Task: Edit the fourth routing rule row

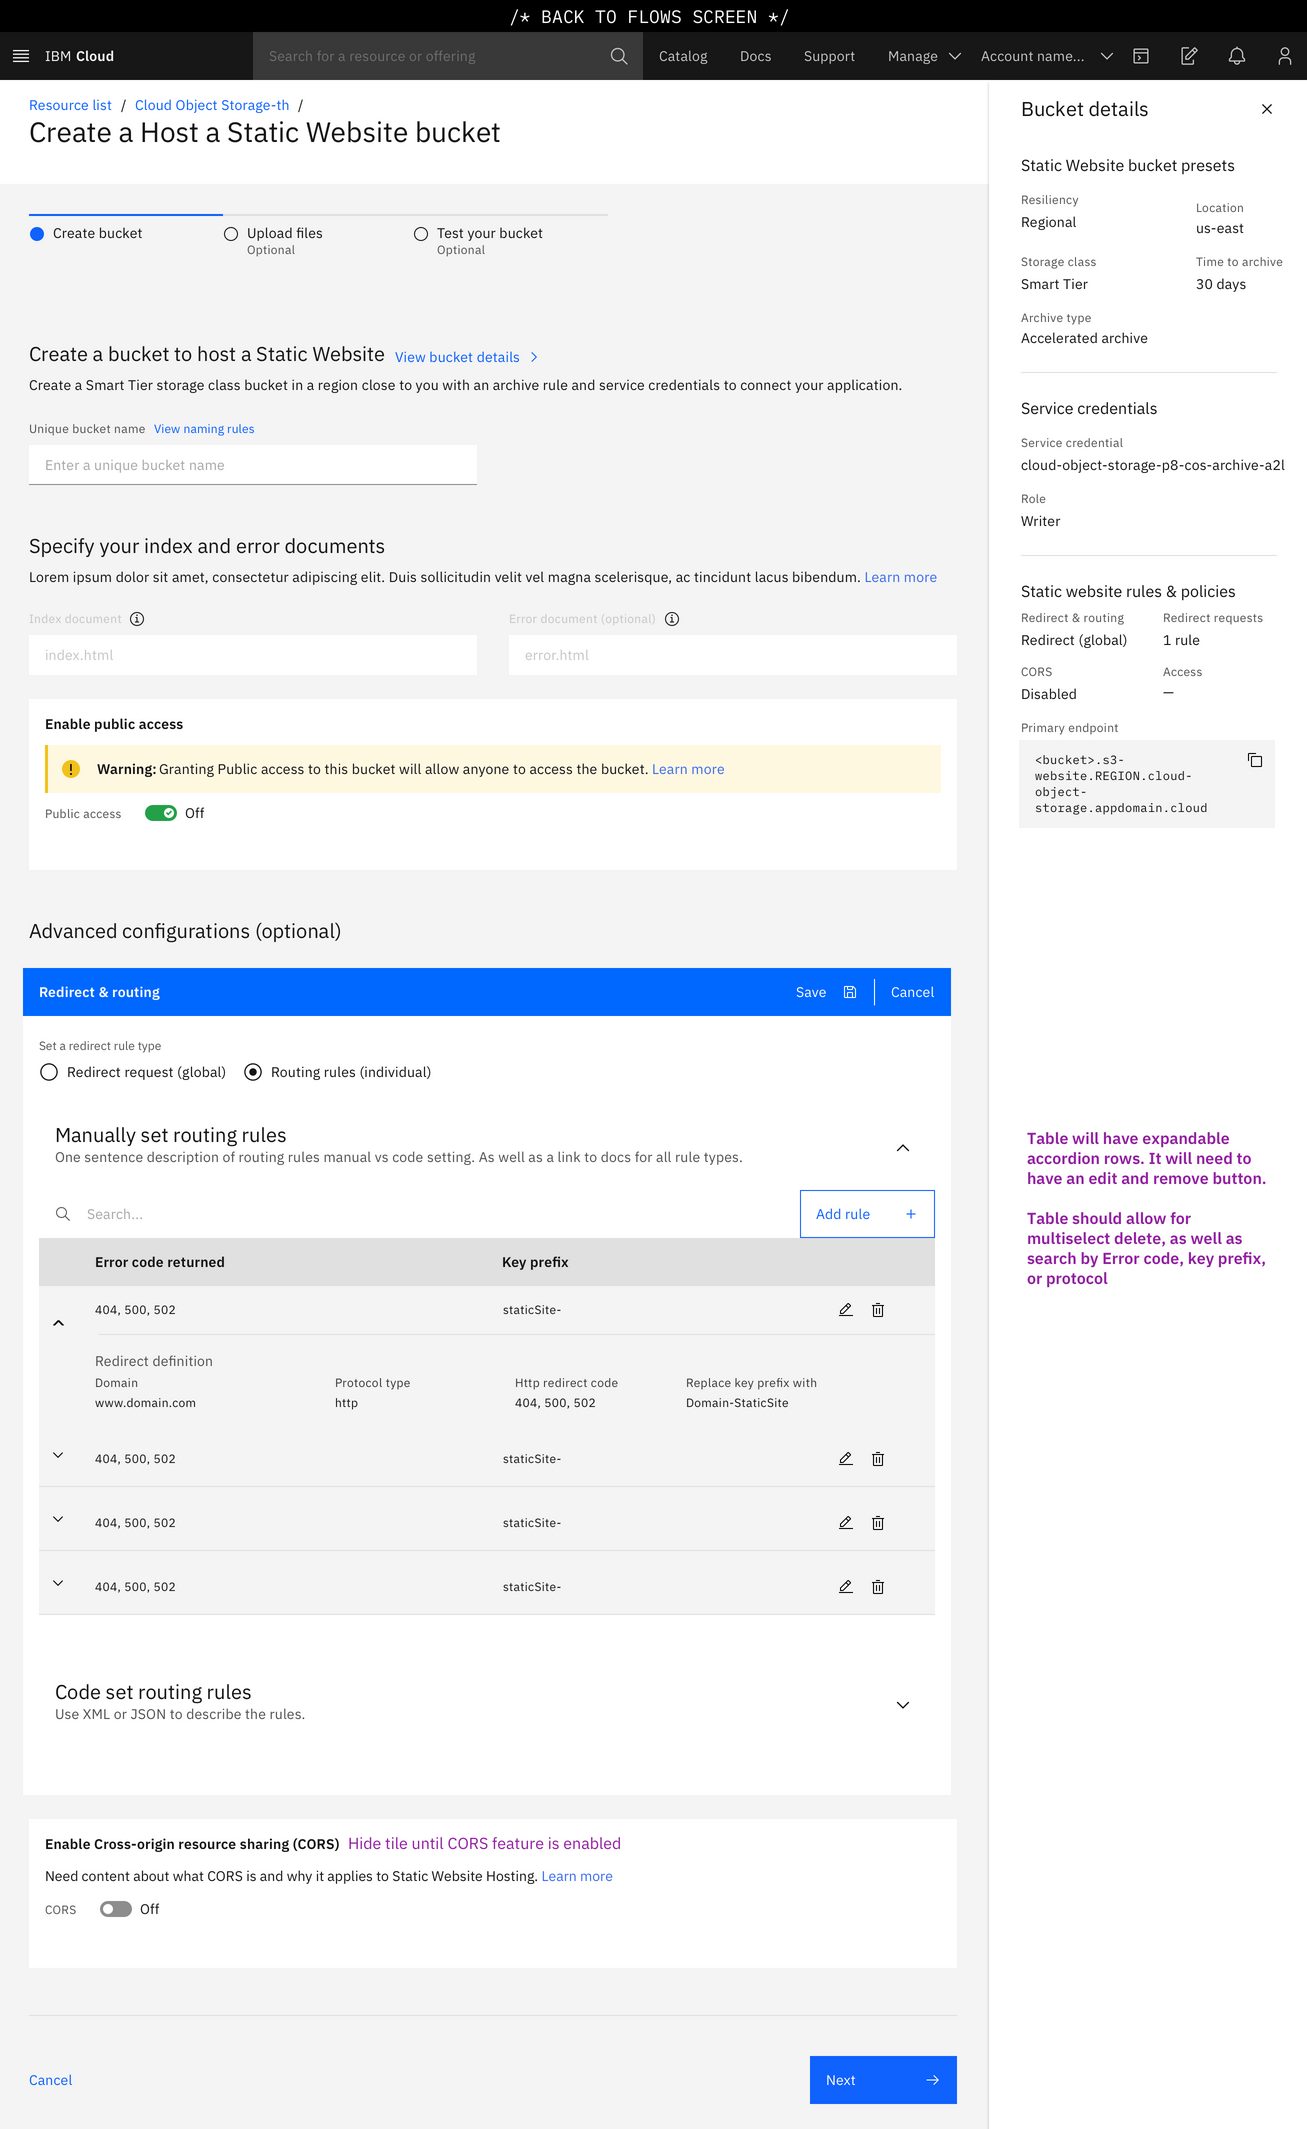Action: coord(846,1587)
